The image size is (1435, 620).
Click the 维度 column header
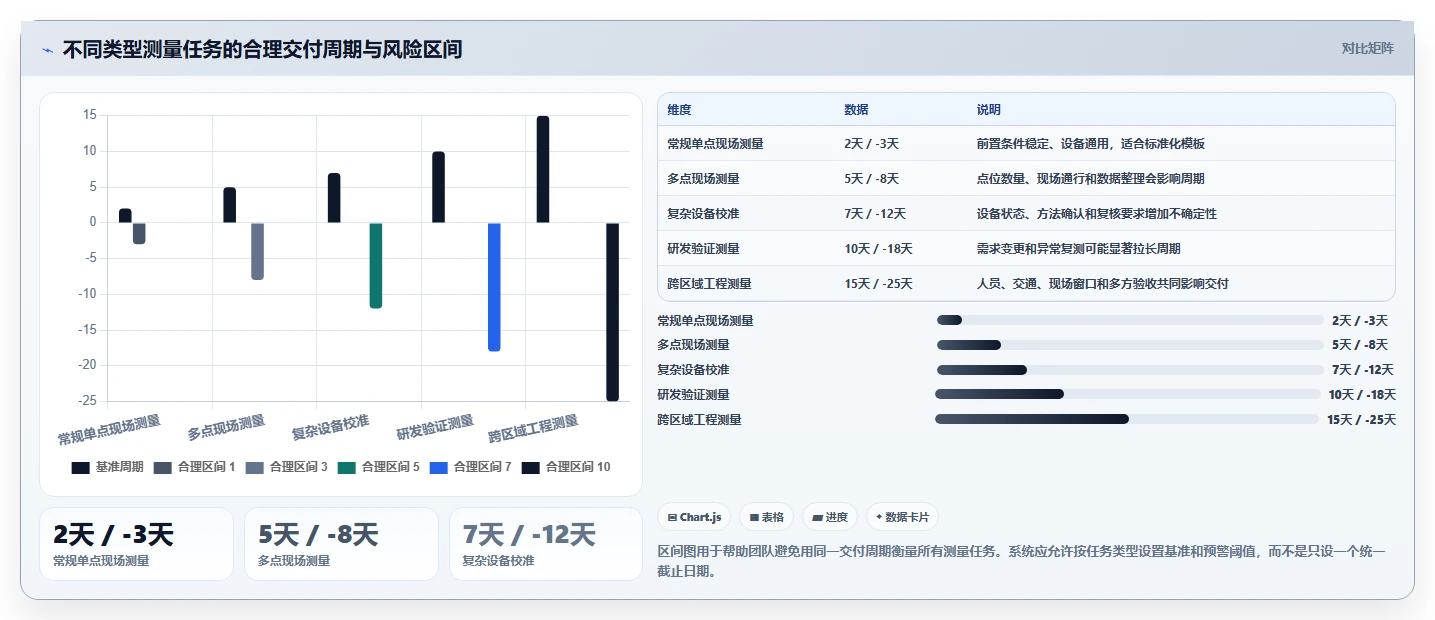(679, 110)
